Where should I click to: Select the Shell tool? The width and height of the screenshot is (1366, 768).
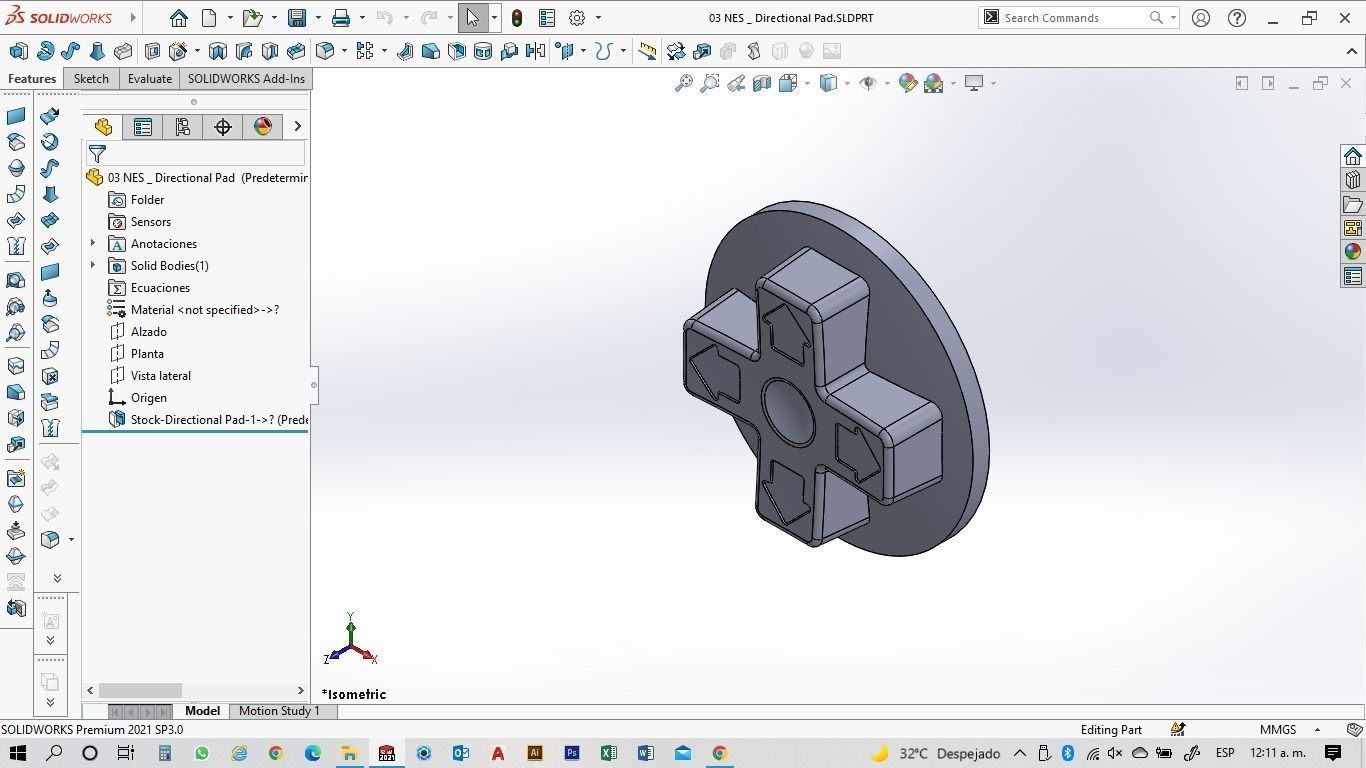tap(457, 51)
